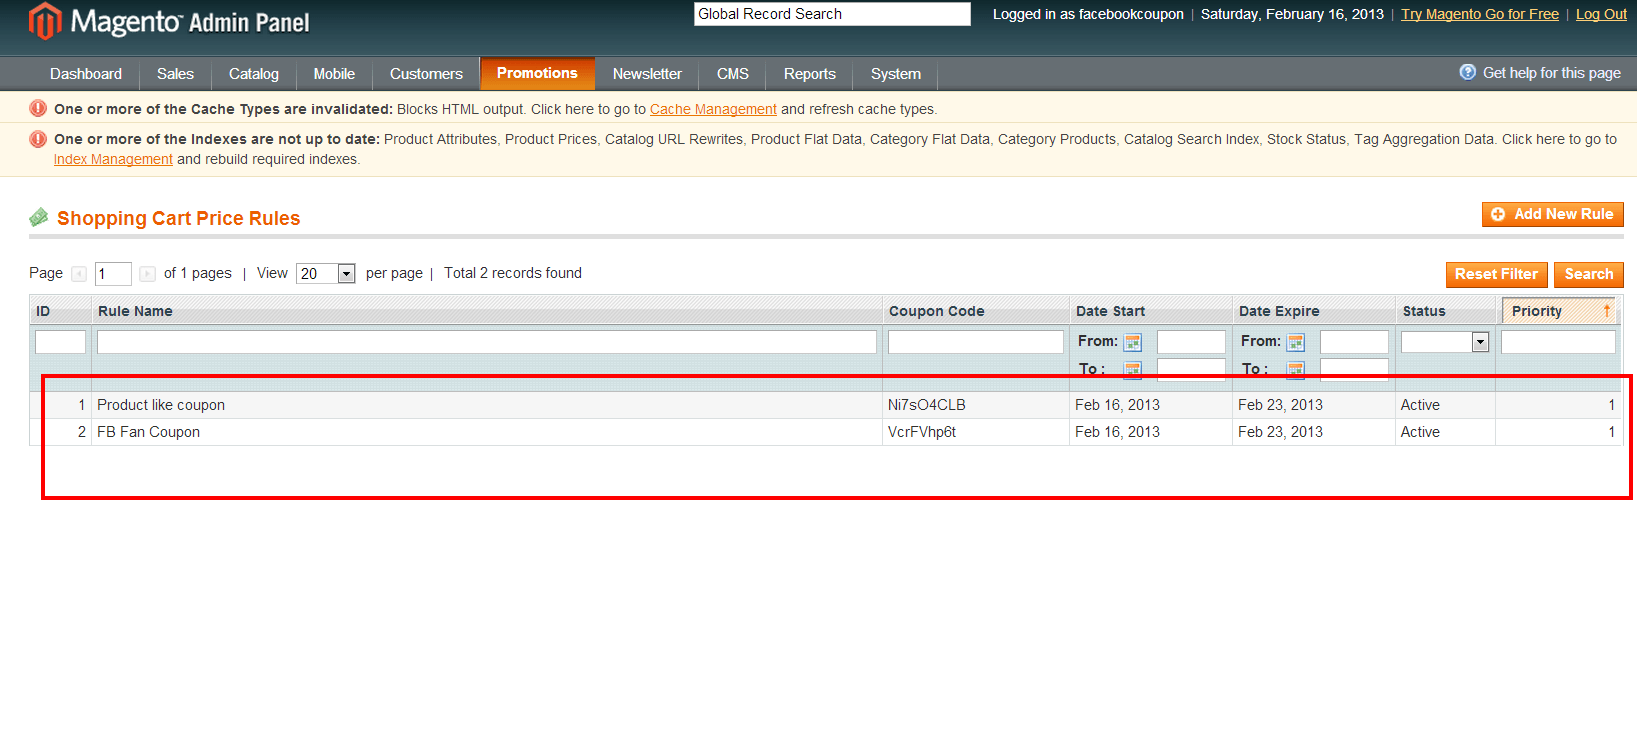Open the Mobile menu
This screenshot has width=1637, height=731.
coord(334,74)
